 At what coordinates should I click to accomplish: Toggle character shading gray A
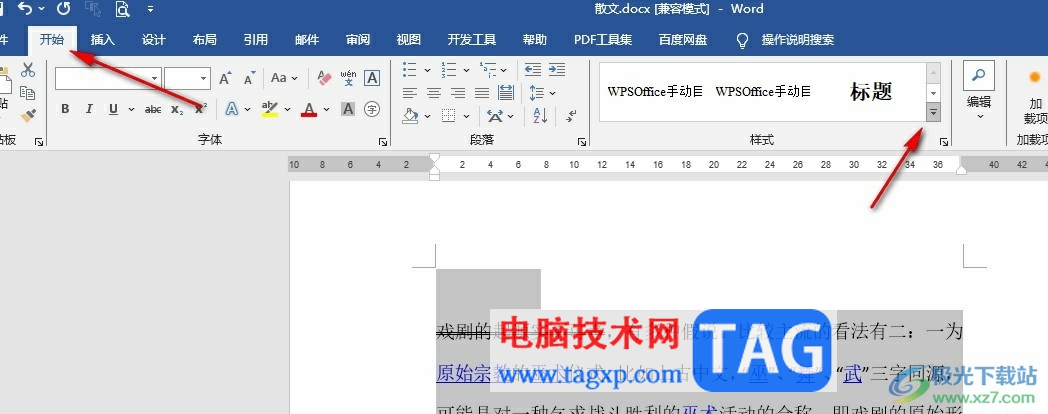pyautogui.click(x=348, y=109)
